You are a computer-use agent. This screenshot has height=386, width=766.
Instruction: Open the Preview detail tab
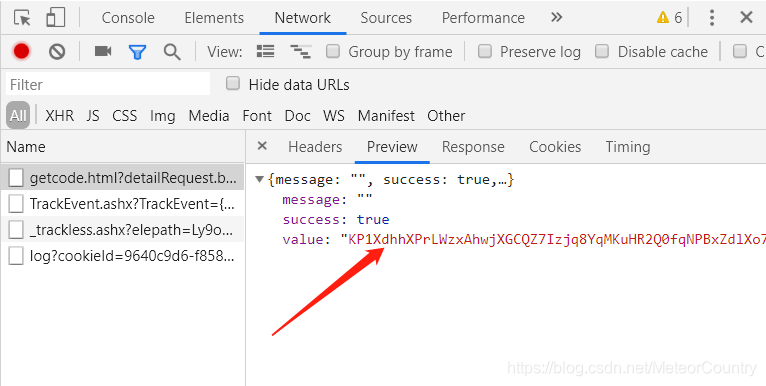point(392,147)
